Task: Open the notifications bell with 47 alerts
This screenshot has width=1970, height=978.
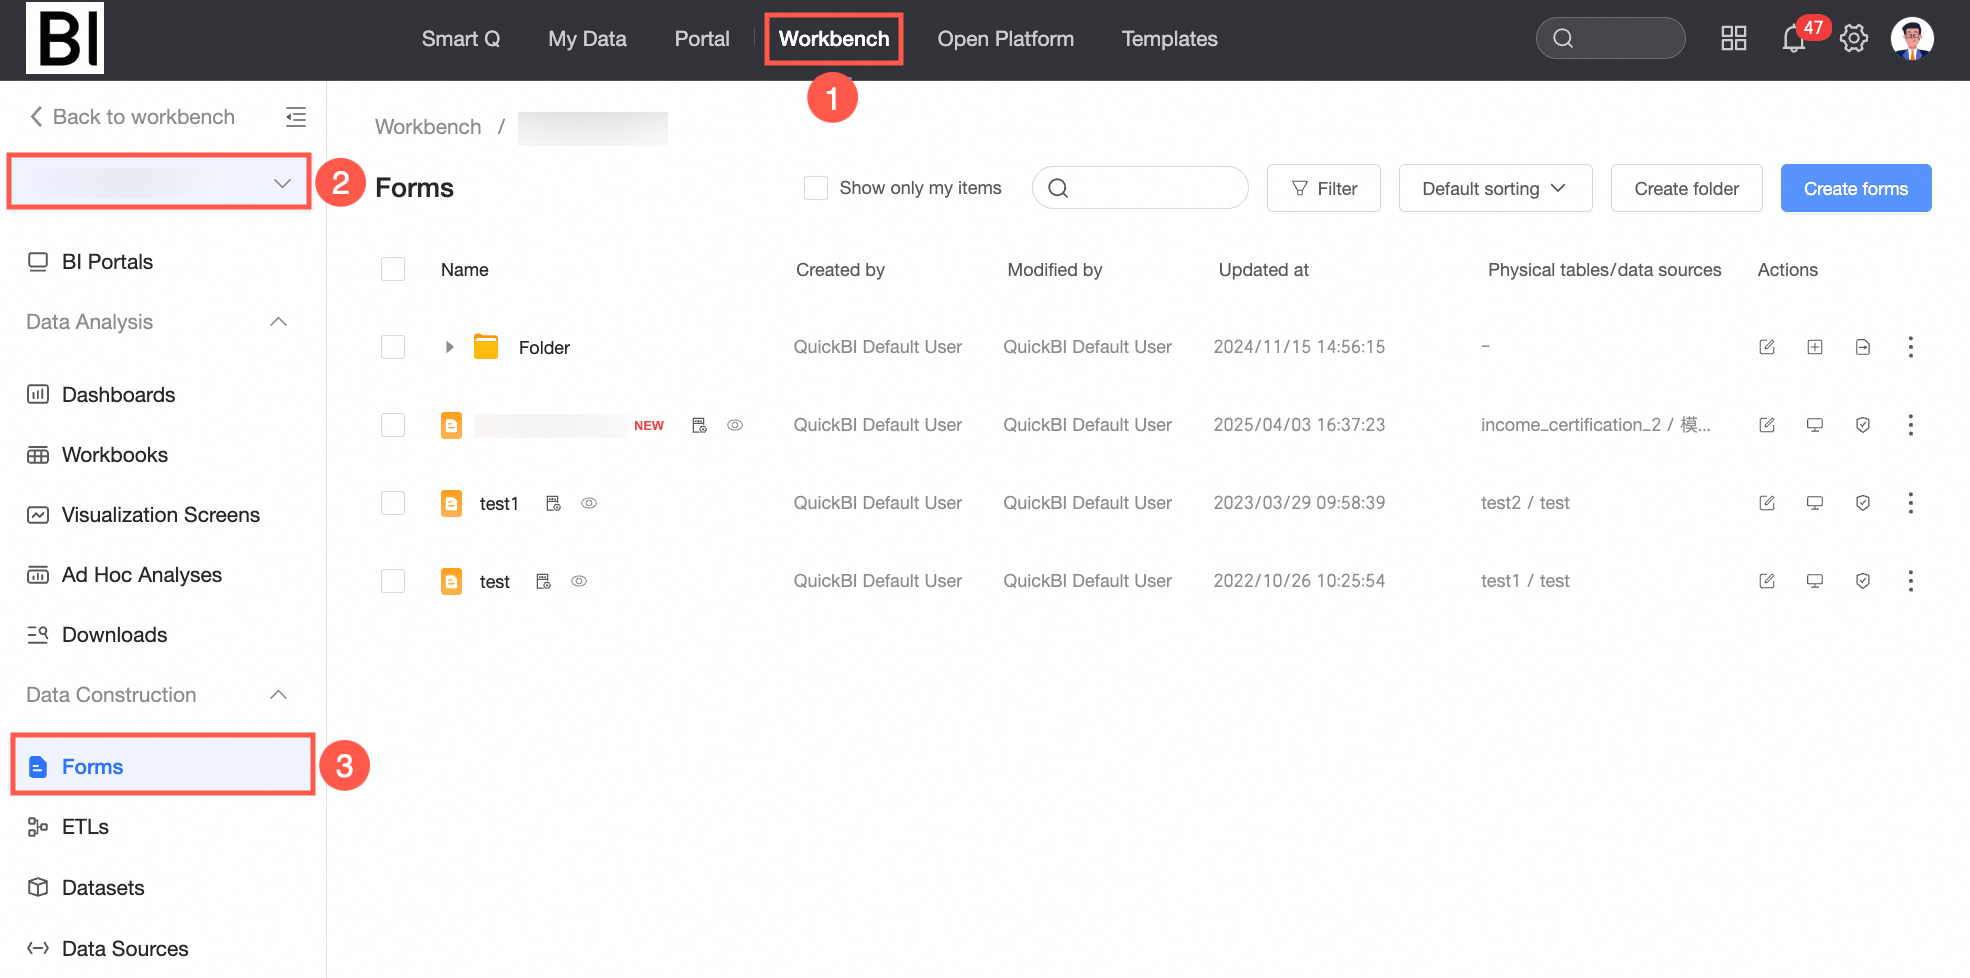Action: coord(1794,39)
